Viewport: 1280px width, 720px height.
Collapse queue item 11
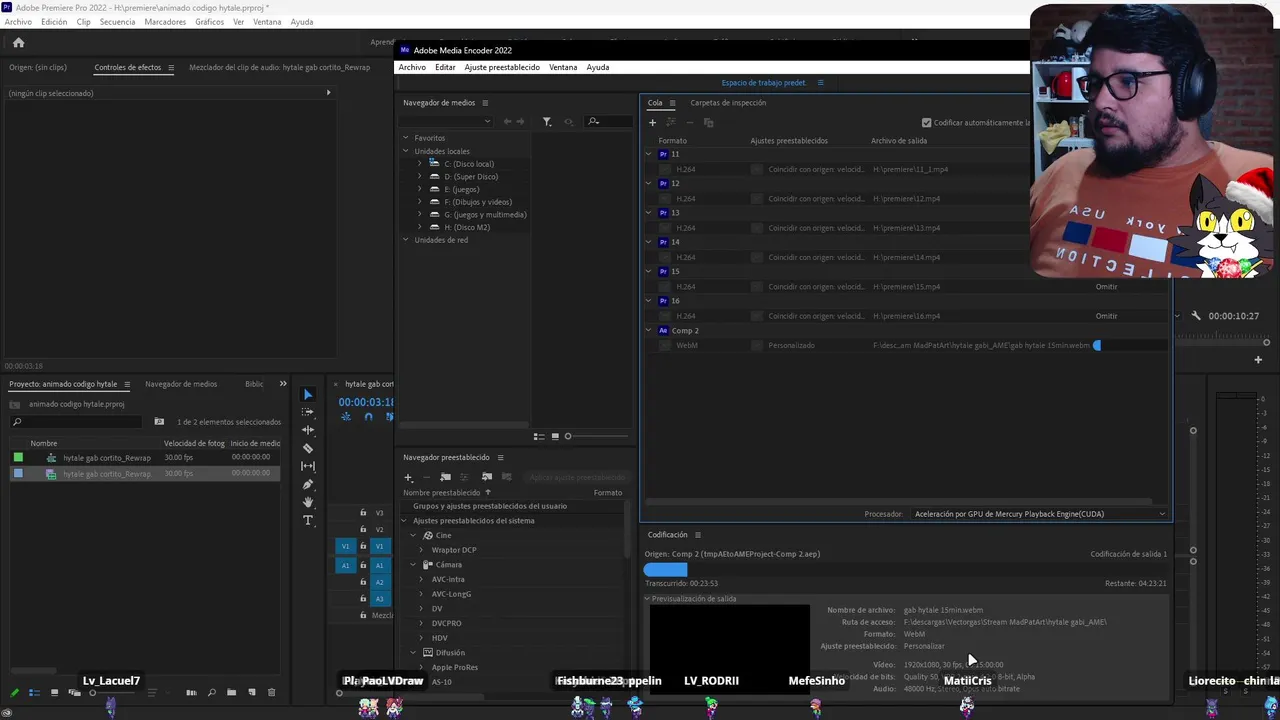point(649,154)
